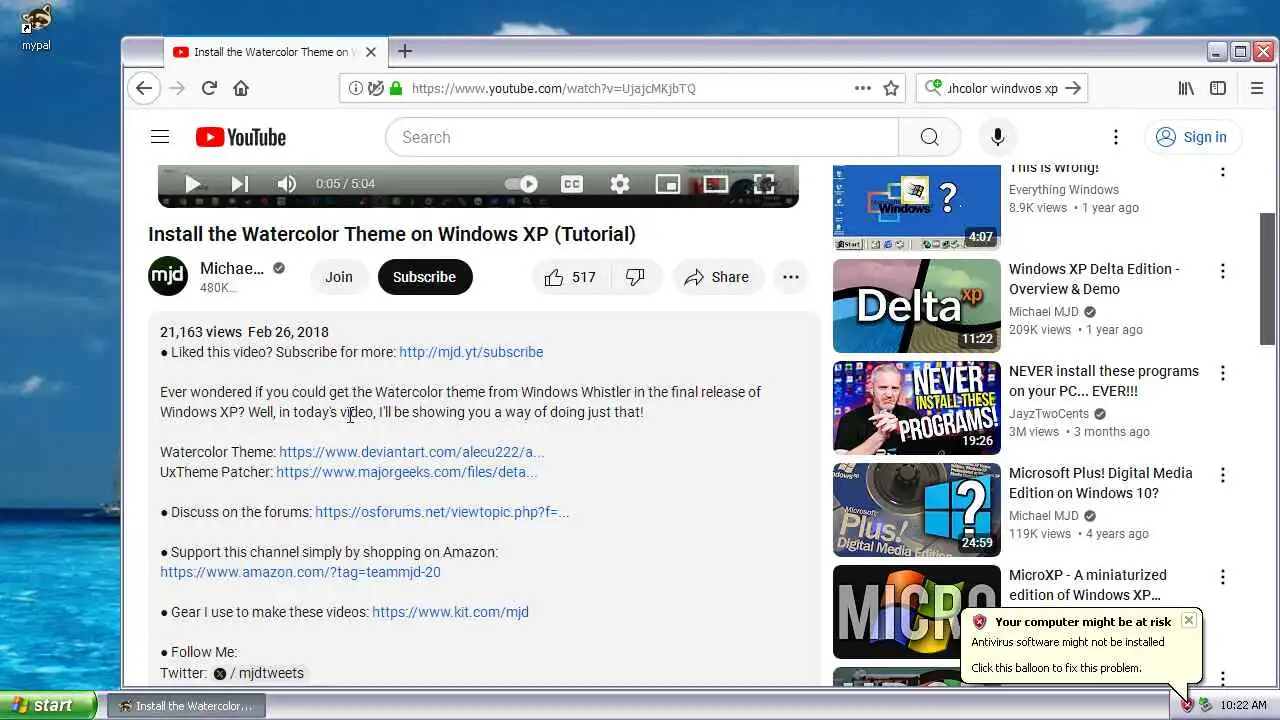Mute the video volume
The image size is (1280, 720).
pyautogui.click(x=286, y=184)
